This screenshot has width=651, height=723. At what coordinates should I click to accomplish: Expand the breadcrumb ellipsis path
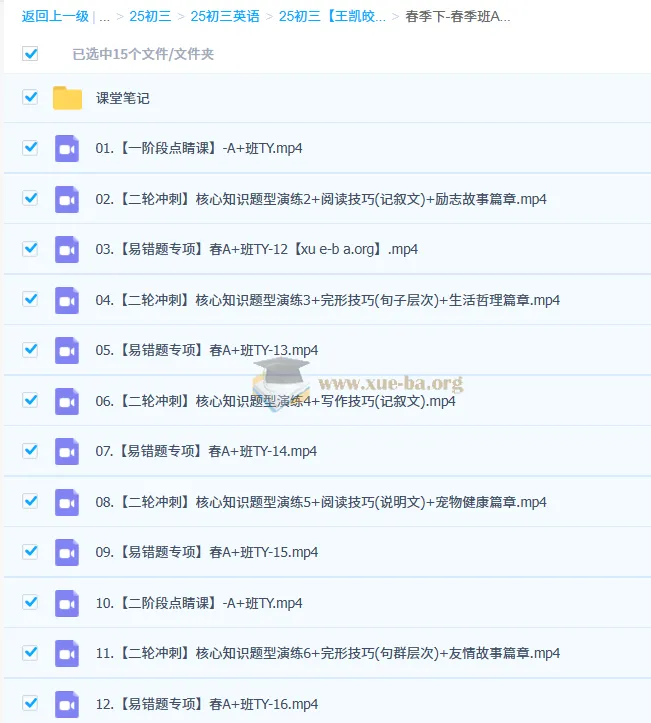104,16
